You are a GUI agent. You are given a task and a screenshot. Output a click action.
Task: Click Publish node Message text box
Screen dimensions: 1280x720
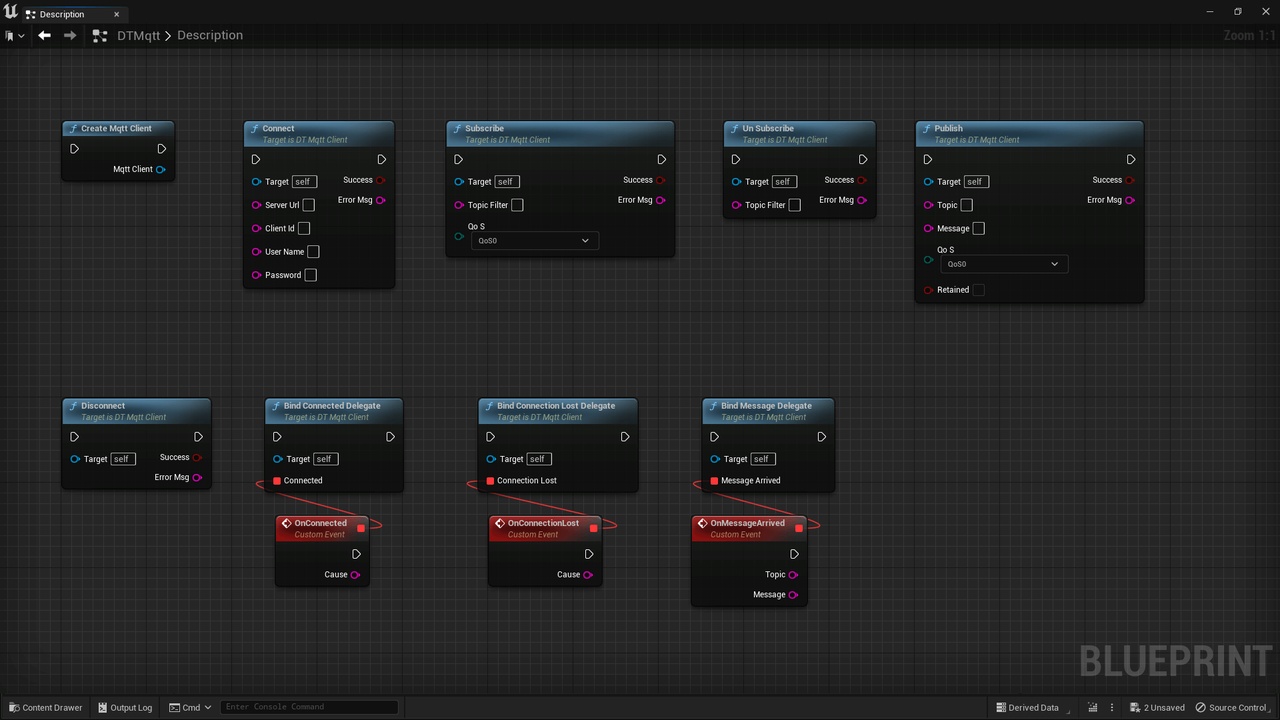tap(978, 228)
